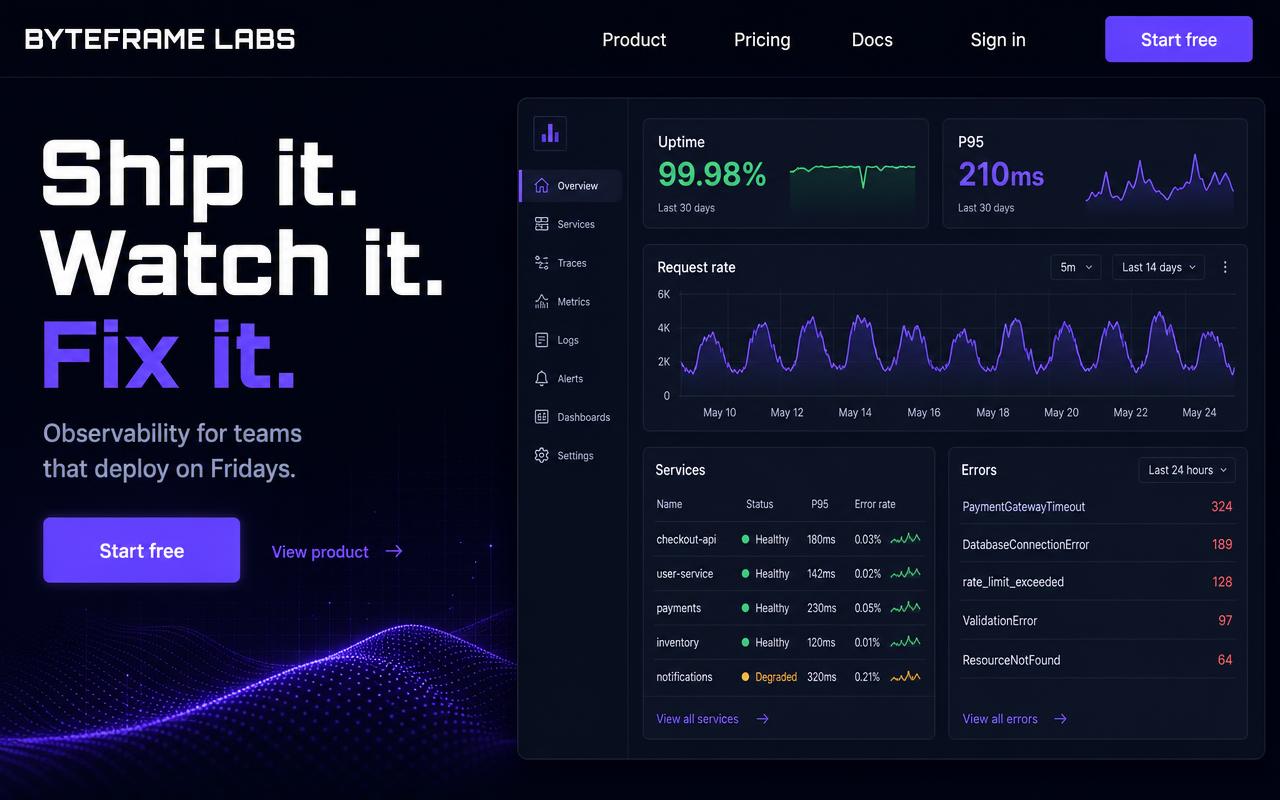1280x800 pixels.
Task: Click inventory service name
Action: 677,642
